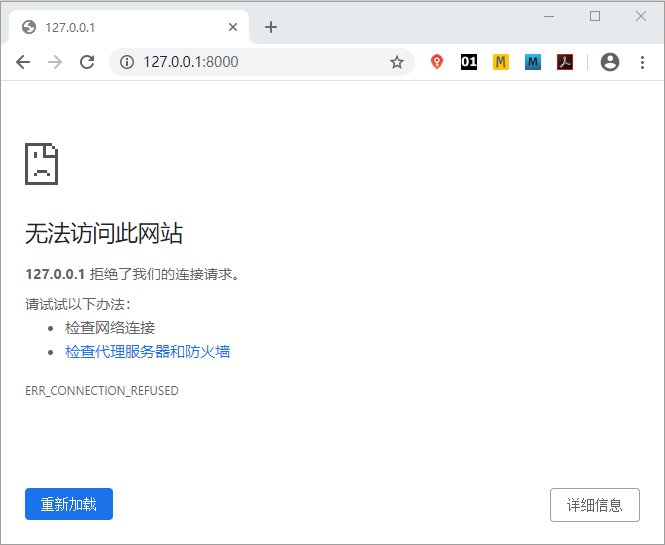Open the user profile avatar menu

tap(610, 62)
